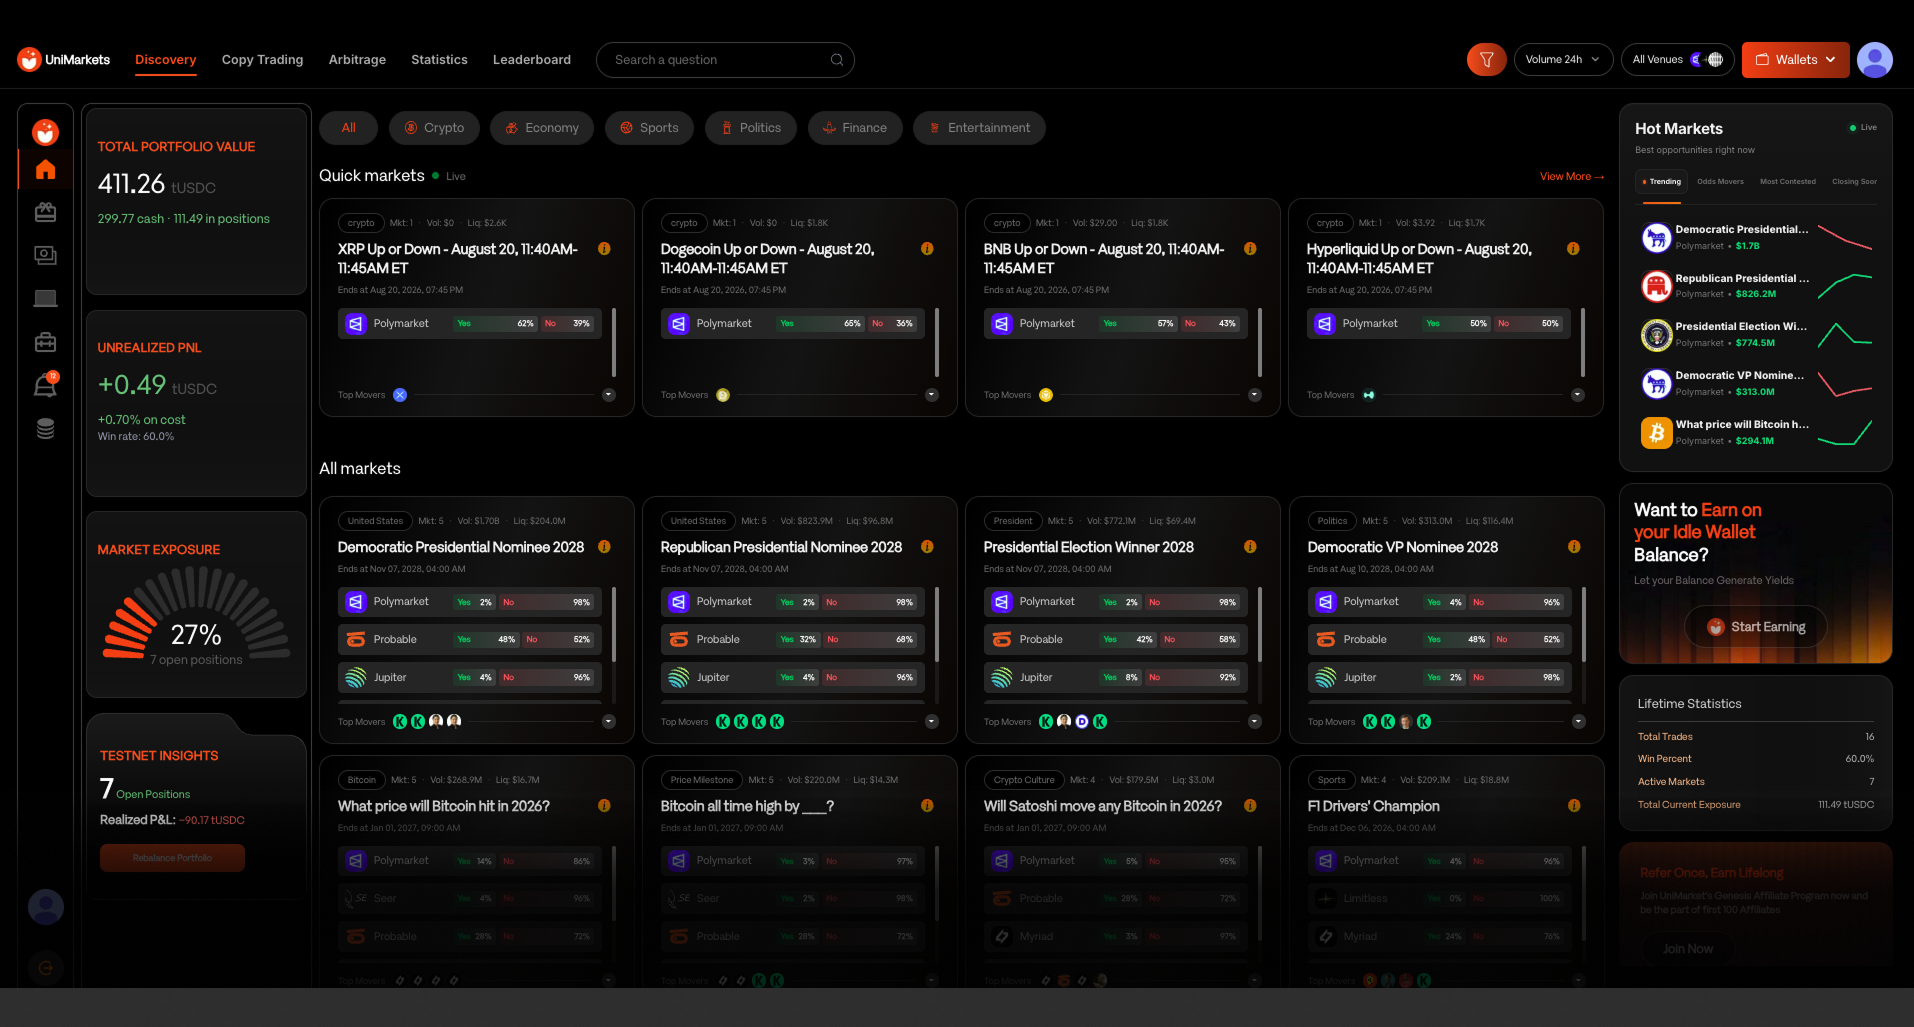Switch to the Copy Trading tab

coord(262,60)
